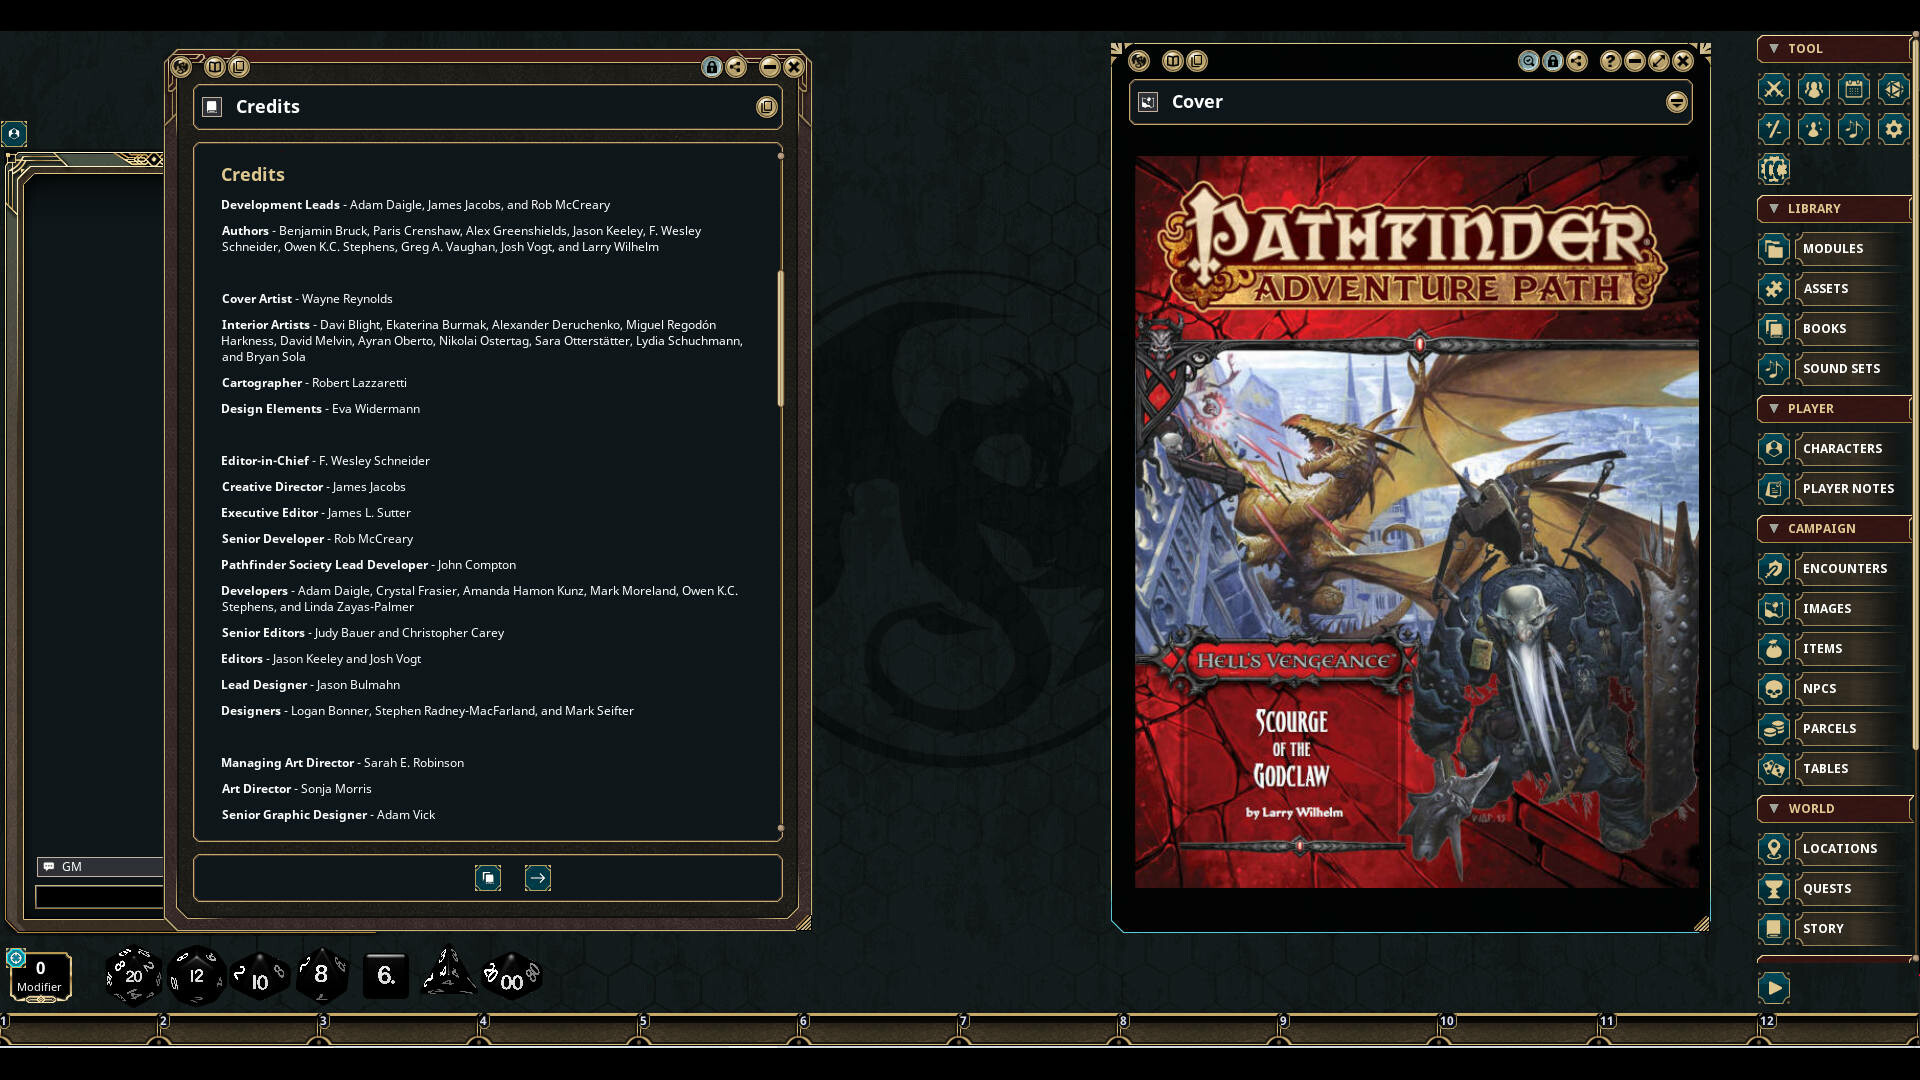The image size is (1920, 1080).
Task: Roll the black d20 die
Action: pyautogui.click(x=131, y=975)
